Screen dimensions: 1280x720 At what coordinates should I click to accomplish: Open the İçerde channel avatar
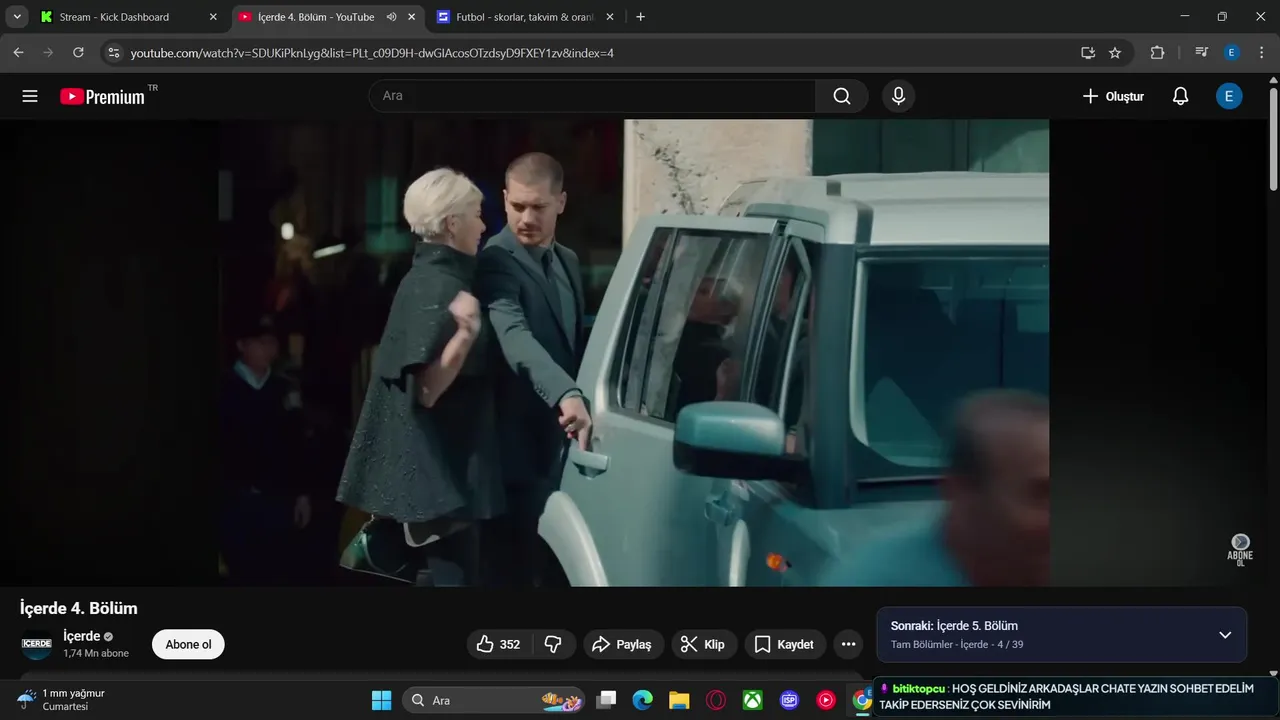coord(36,644)
